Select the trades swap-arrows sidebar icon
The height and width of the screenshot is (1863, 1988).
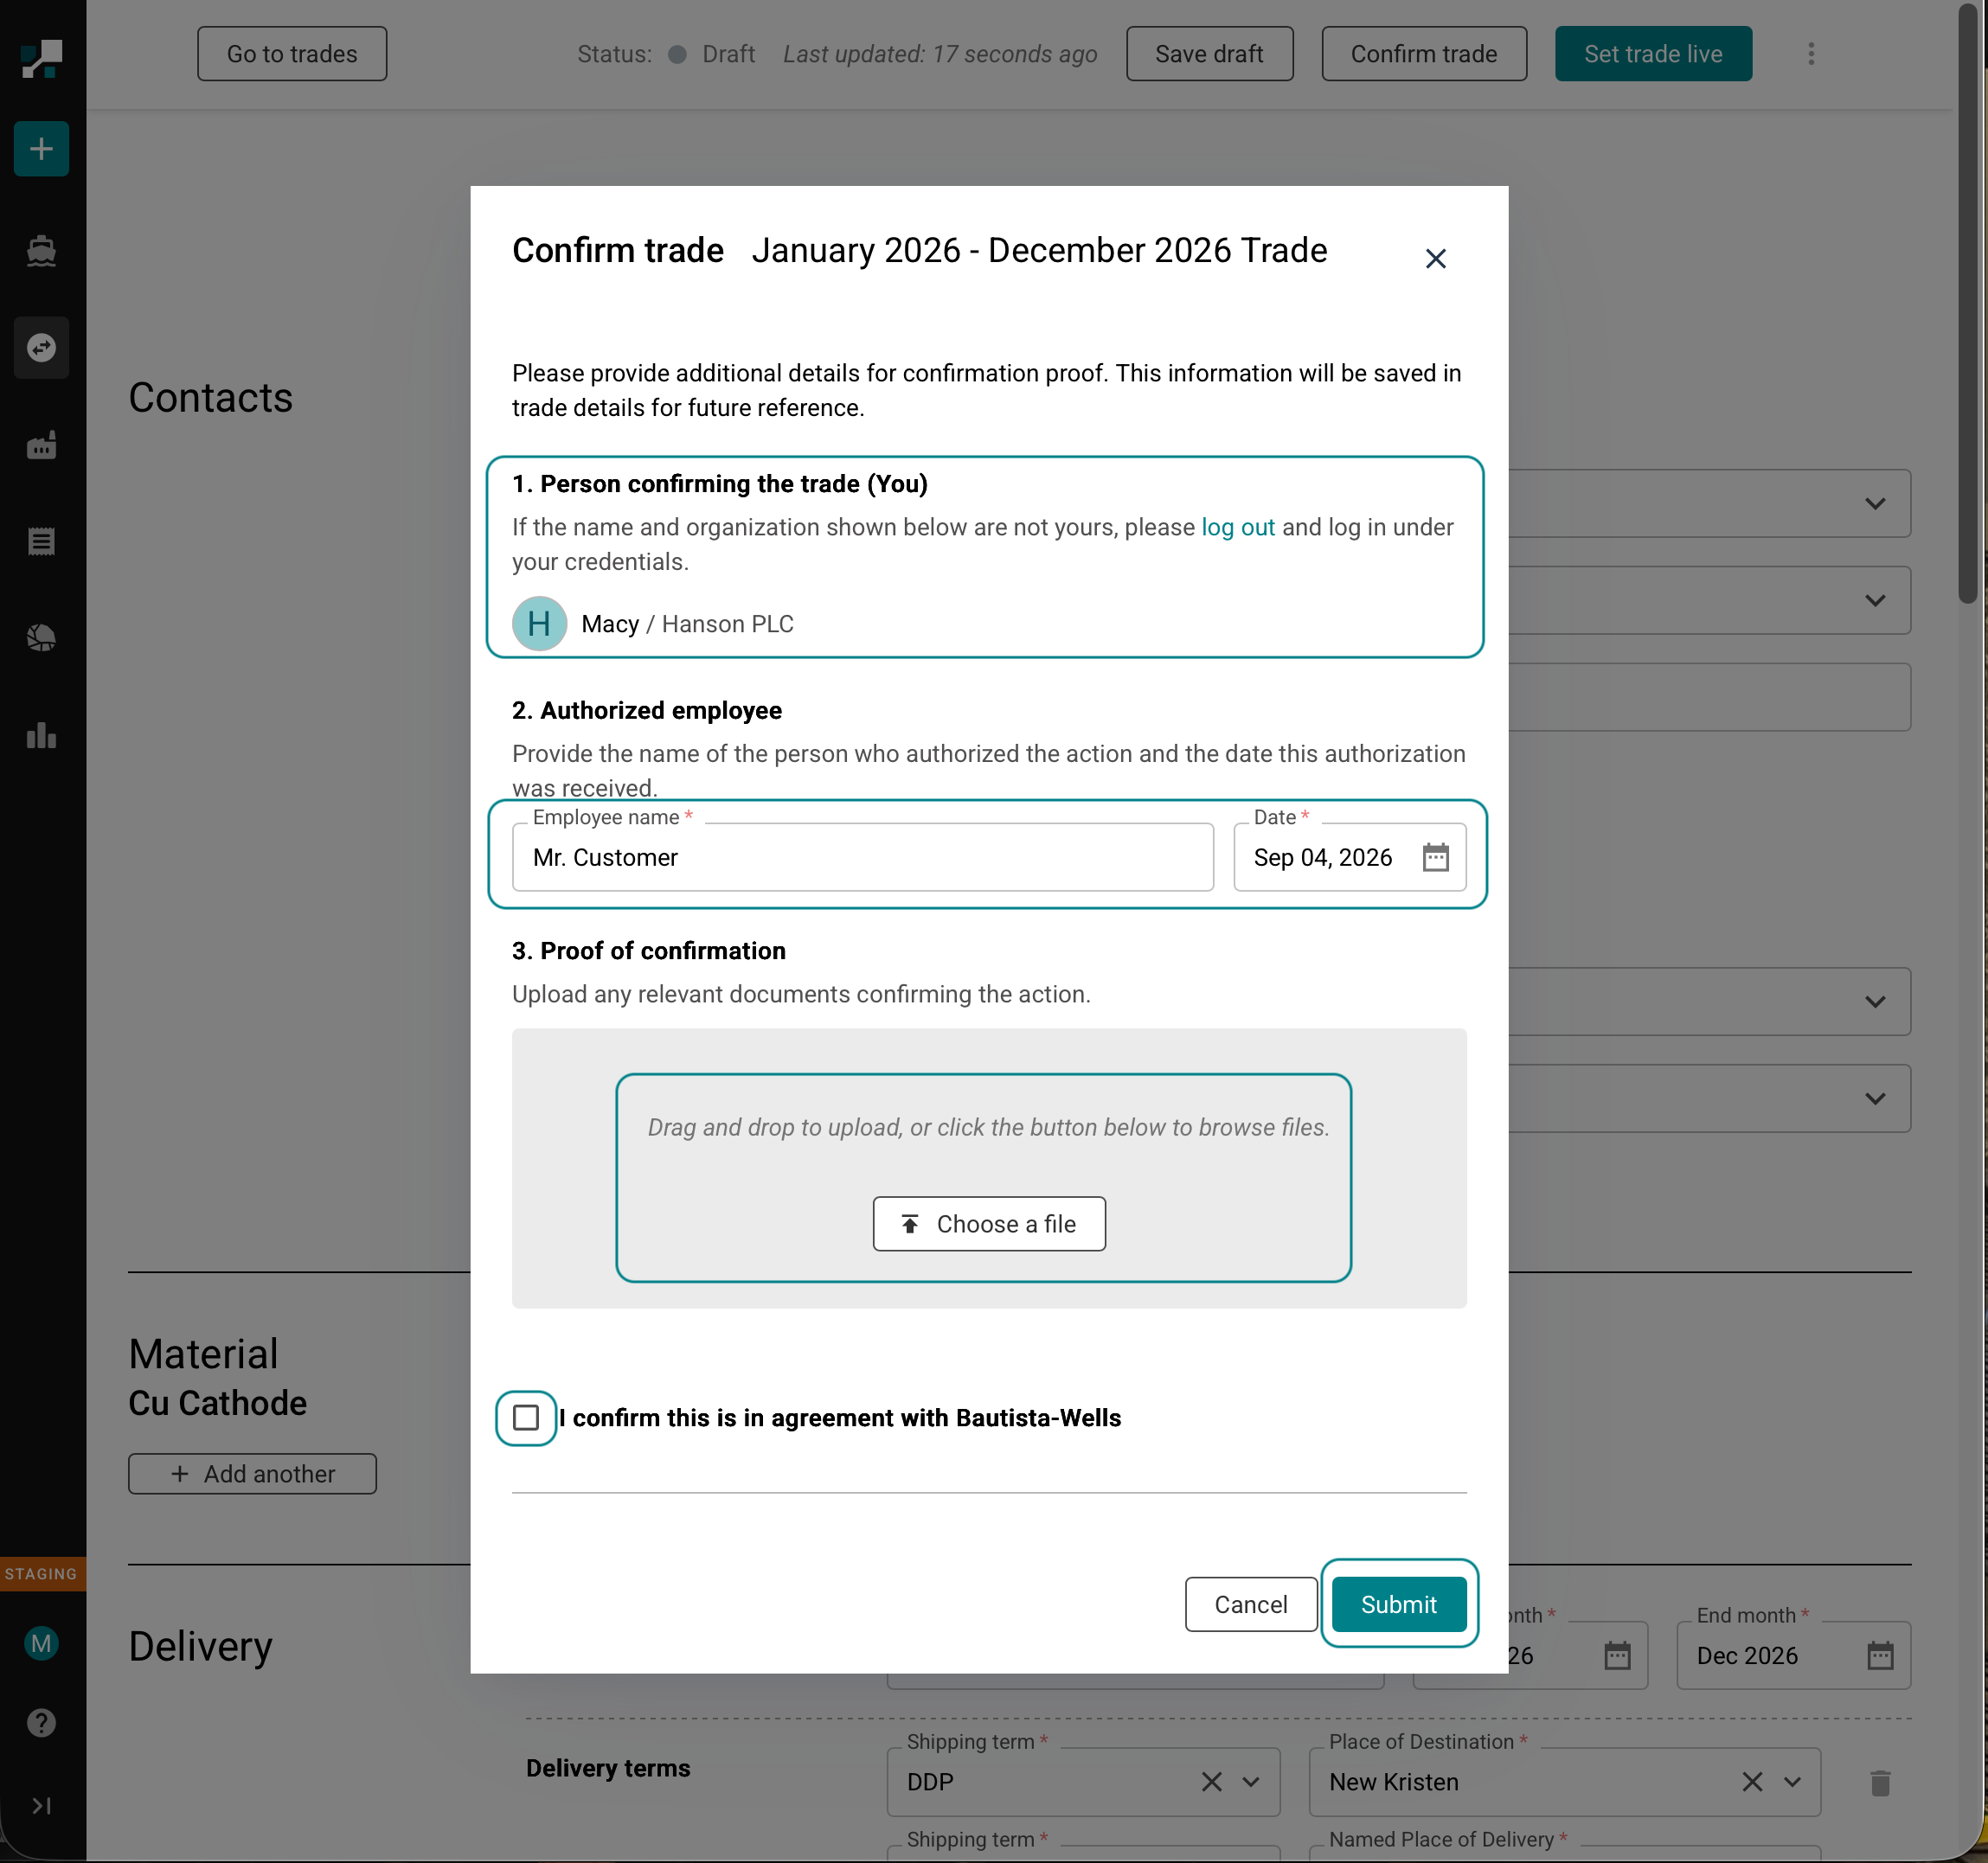(x=41, y=347)
